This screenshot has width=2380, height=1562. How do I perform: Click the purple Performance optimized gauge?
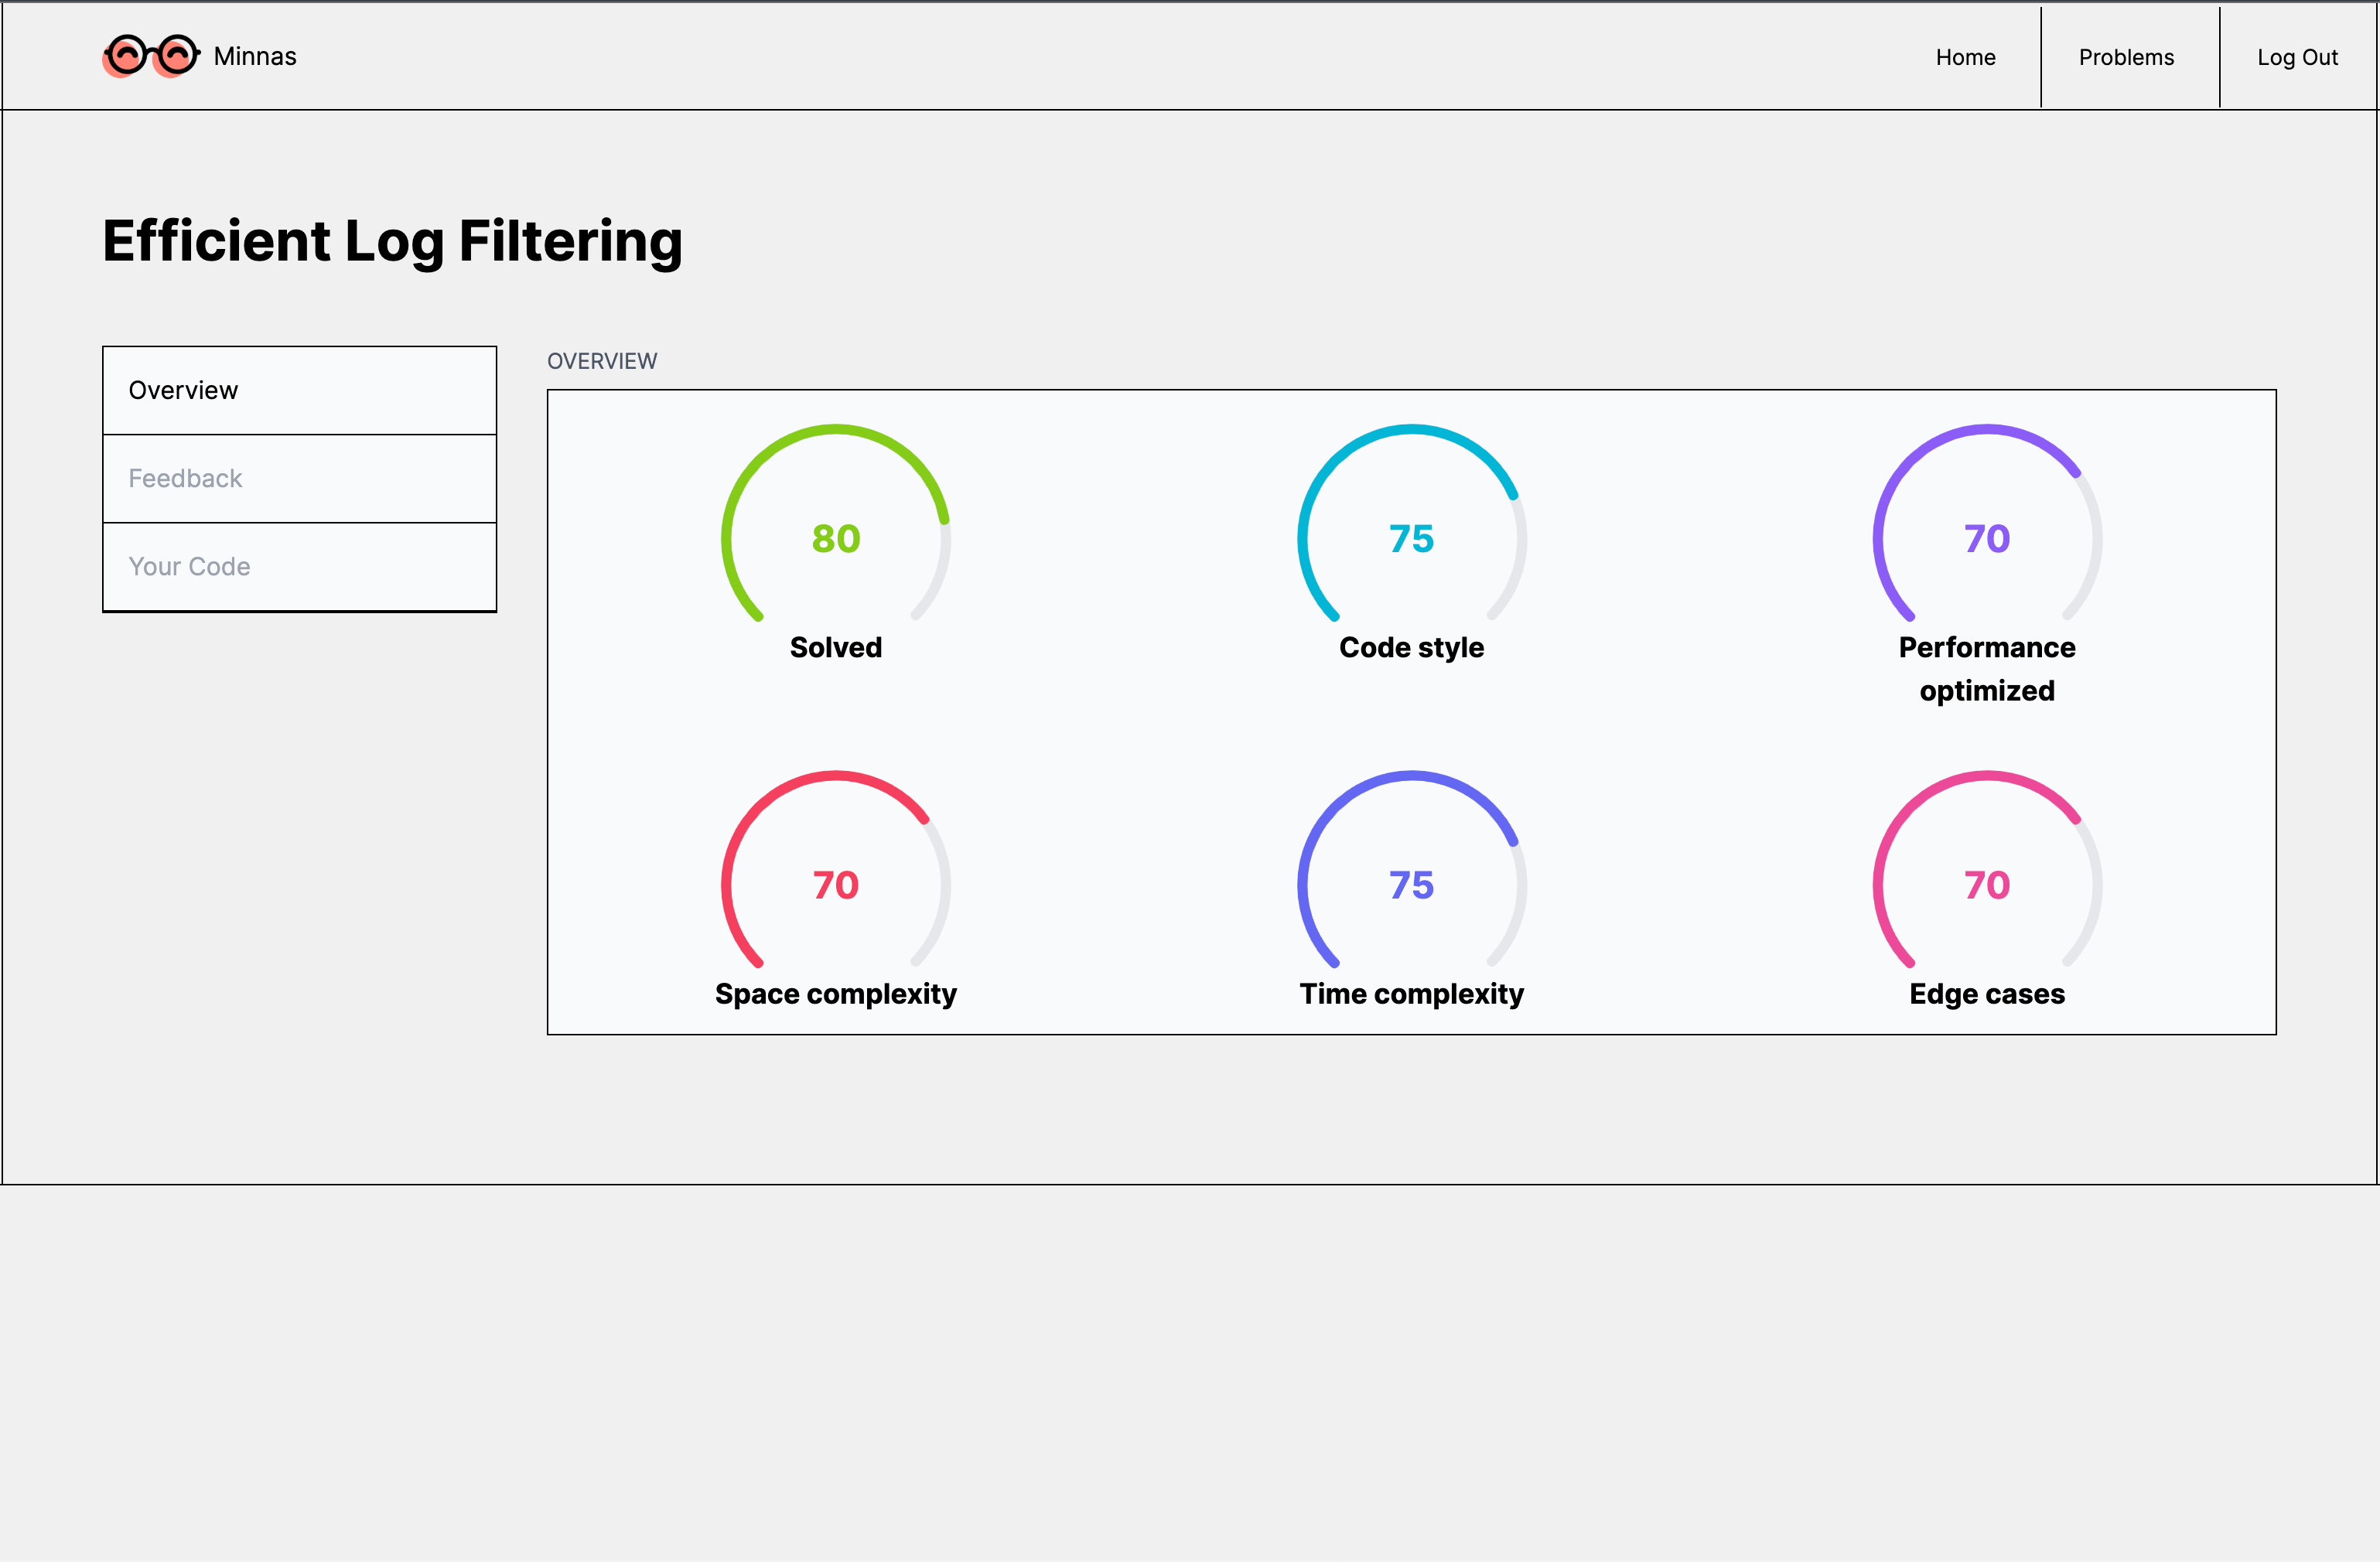click(1987, 524)
